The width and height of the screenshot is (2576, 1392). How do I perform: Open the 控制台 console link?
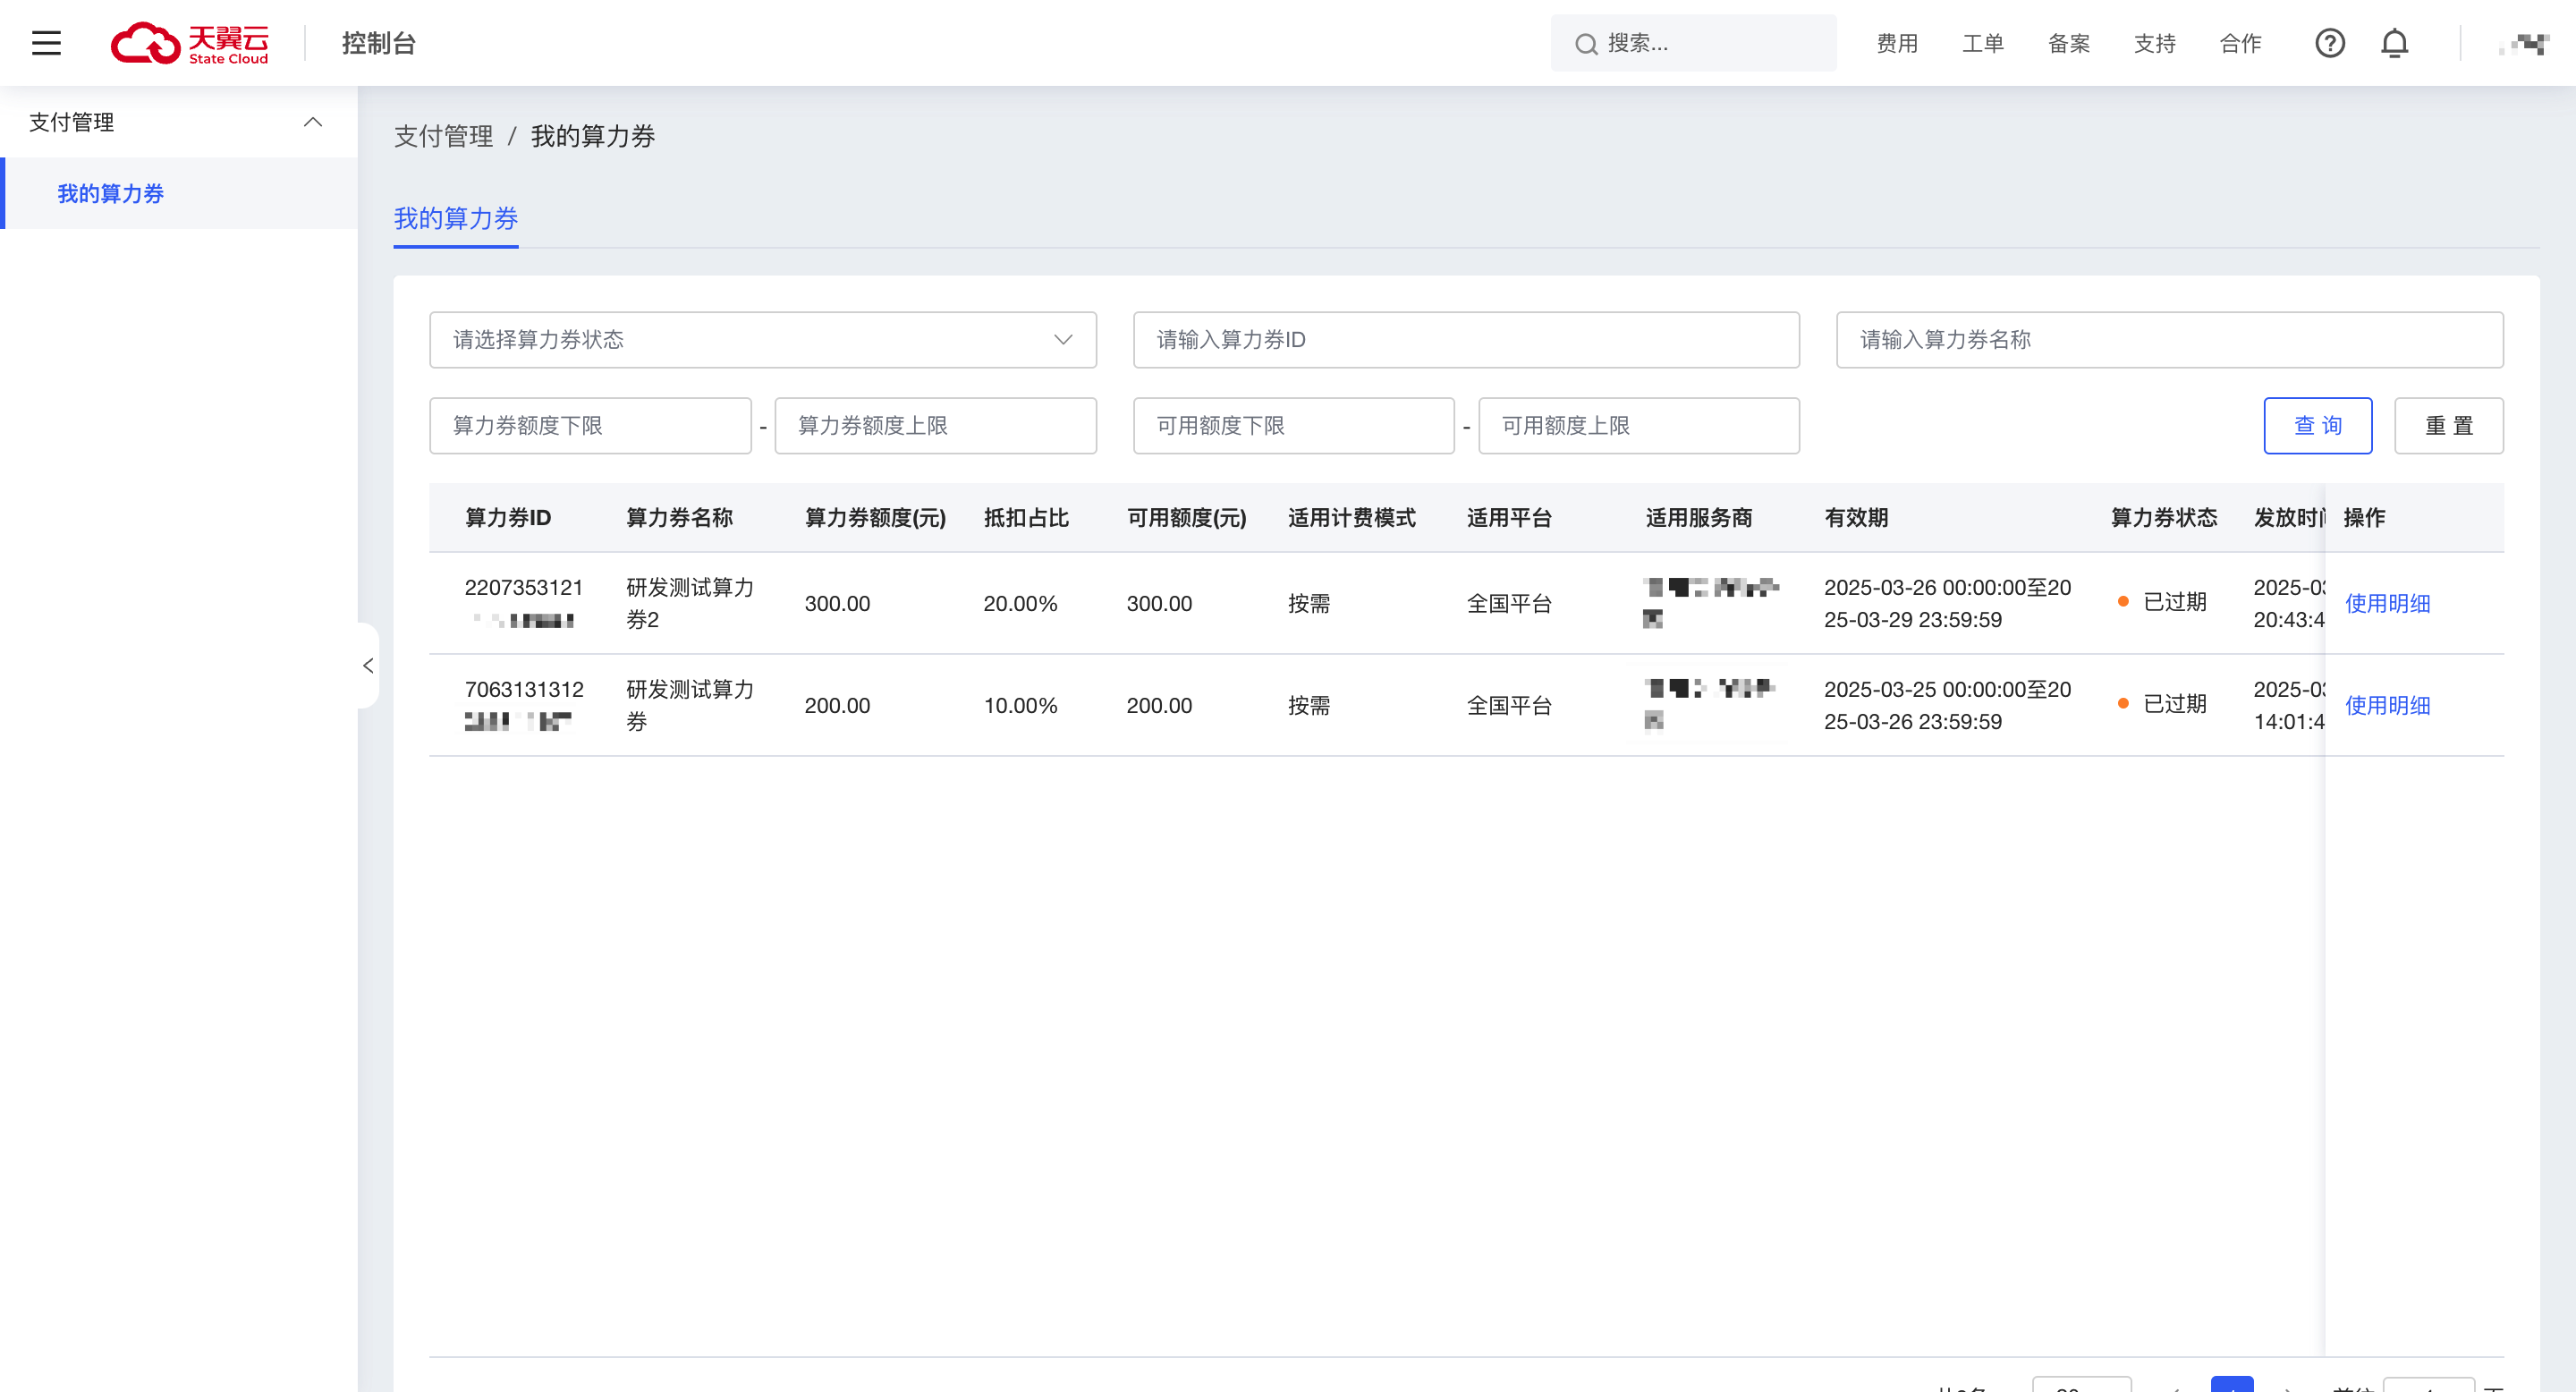pyautogui.click(x=378, y=43)
